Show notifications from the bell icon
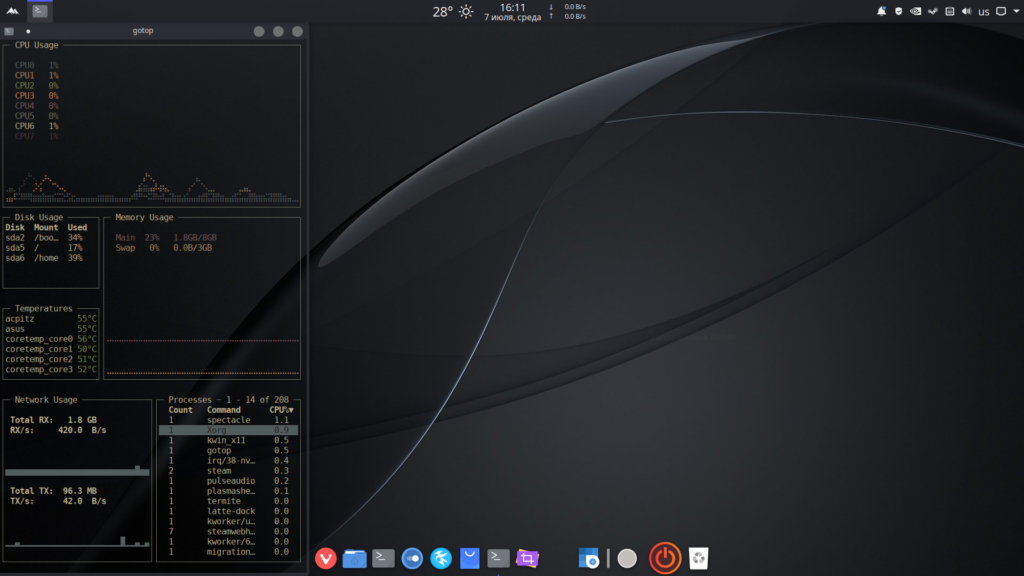 click(x=882, y=11)
